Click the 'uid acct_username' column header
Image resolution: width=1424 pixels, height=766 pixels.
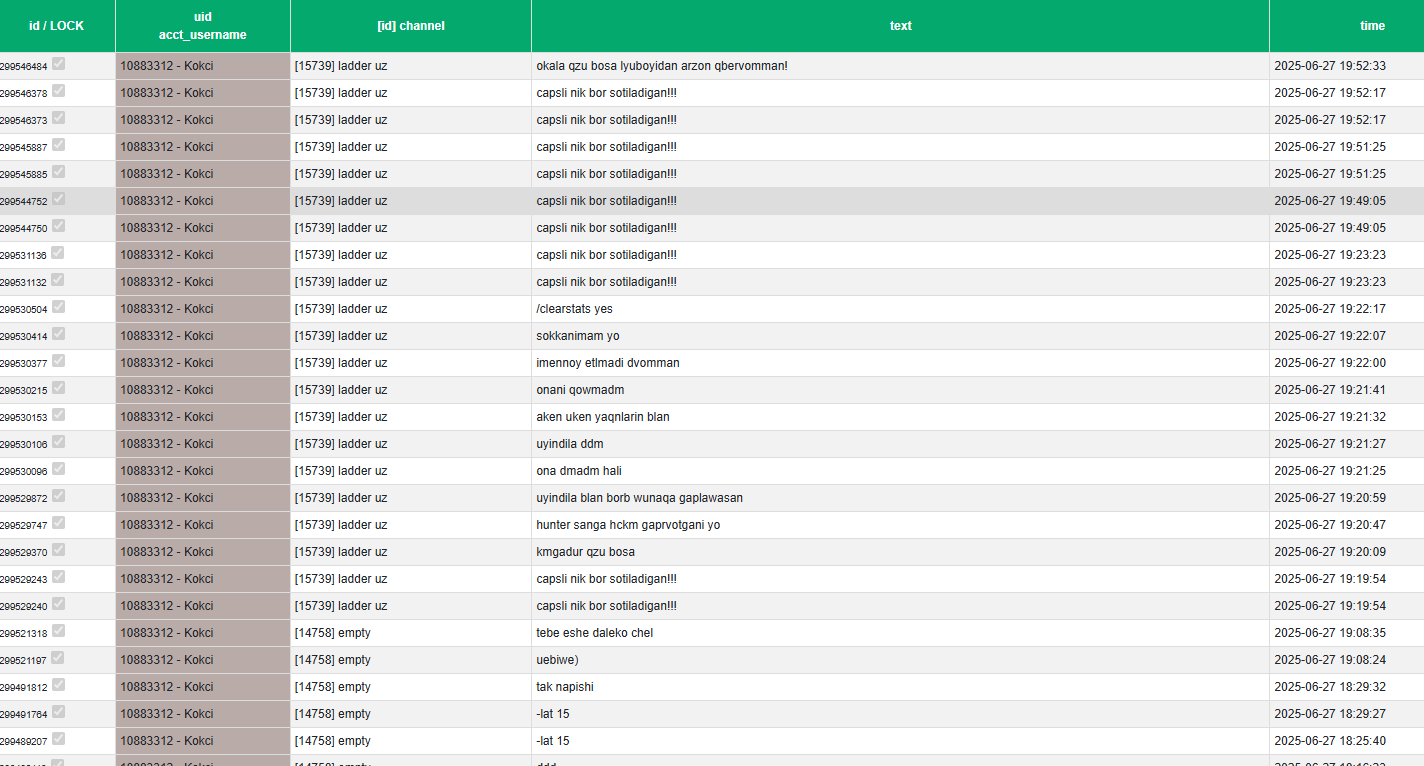click(203, 26)
